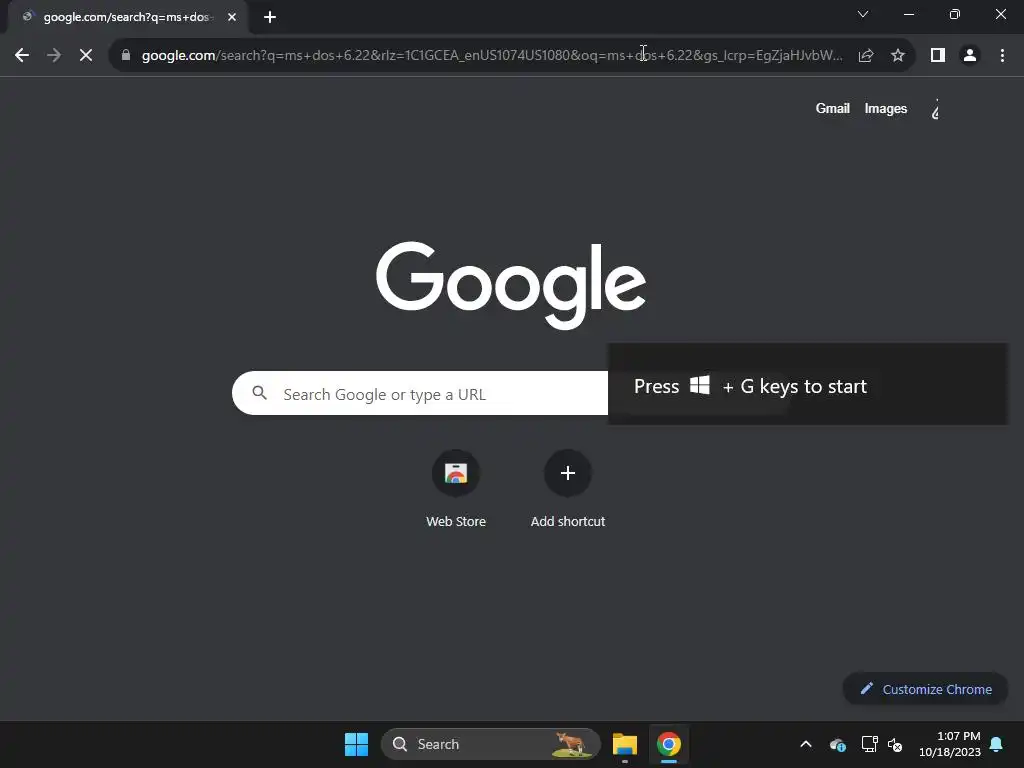Bookmark this tab with star icon
This screenshot has width=1024, height=768.
[898, 56]
